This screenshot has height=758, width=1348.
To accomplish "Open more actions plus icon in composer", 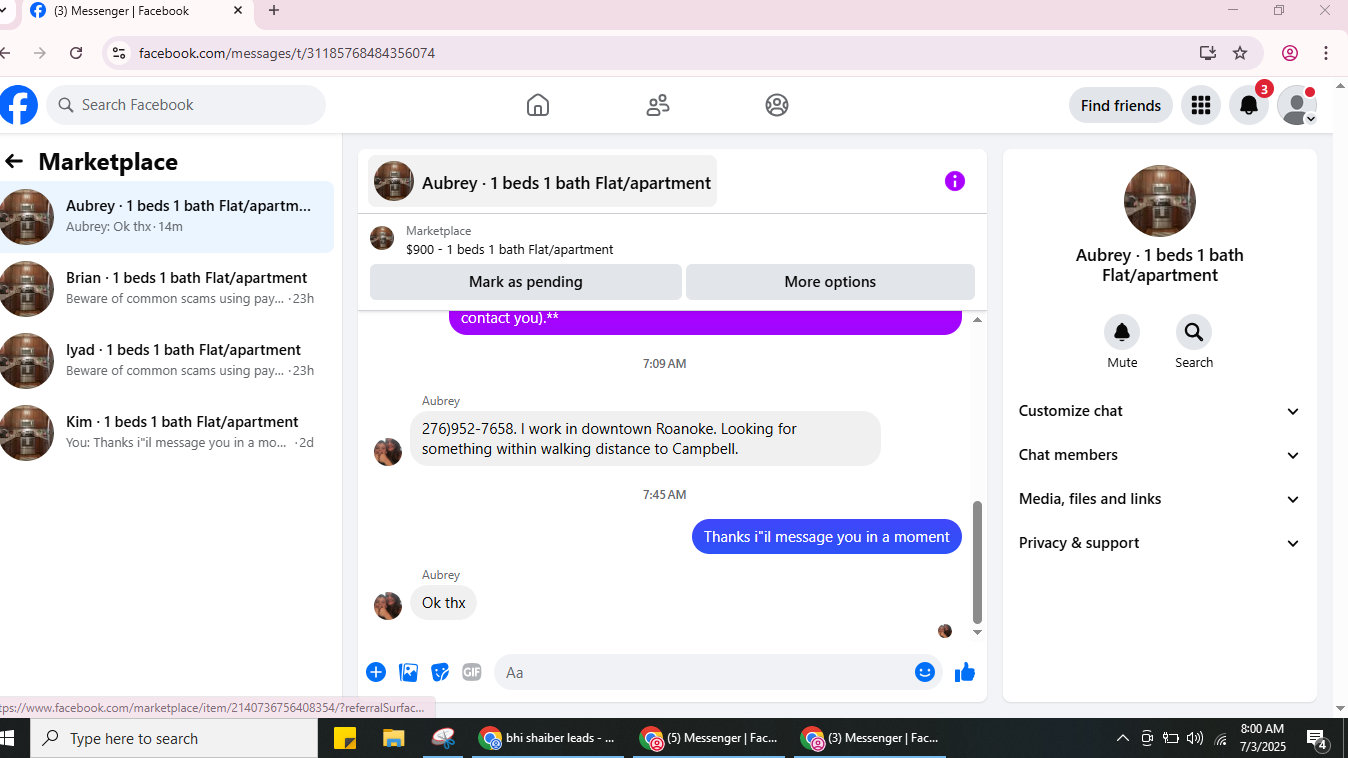I will [376, 672].
